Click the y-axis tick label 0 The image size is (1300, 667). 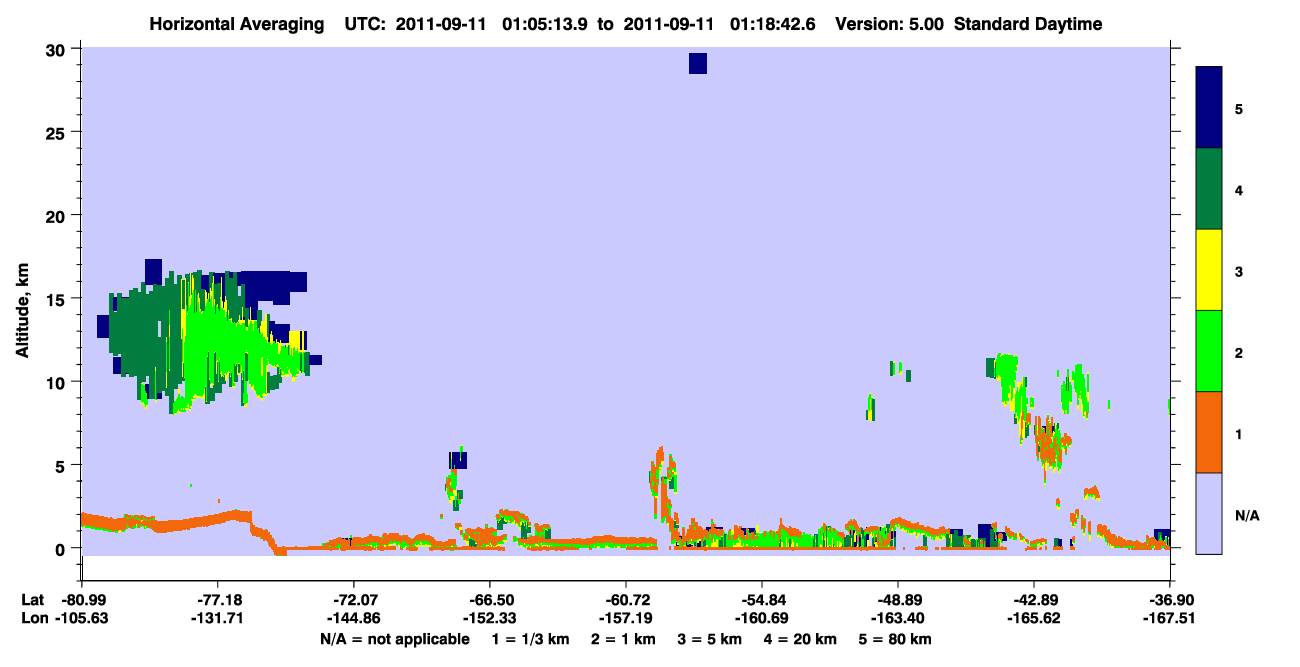tap(62, 548)
